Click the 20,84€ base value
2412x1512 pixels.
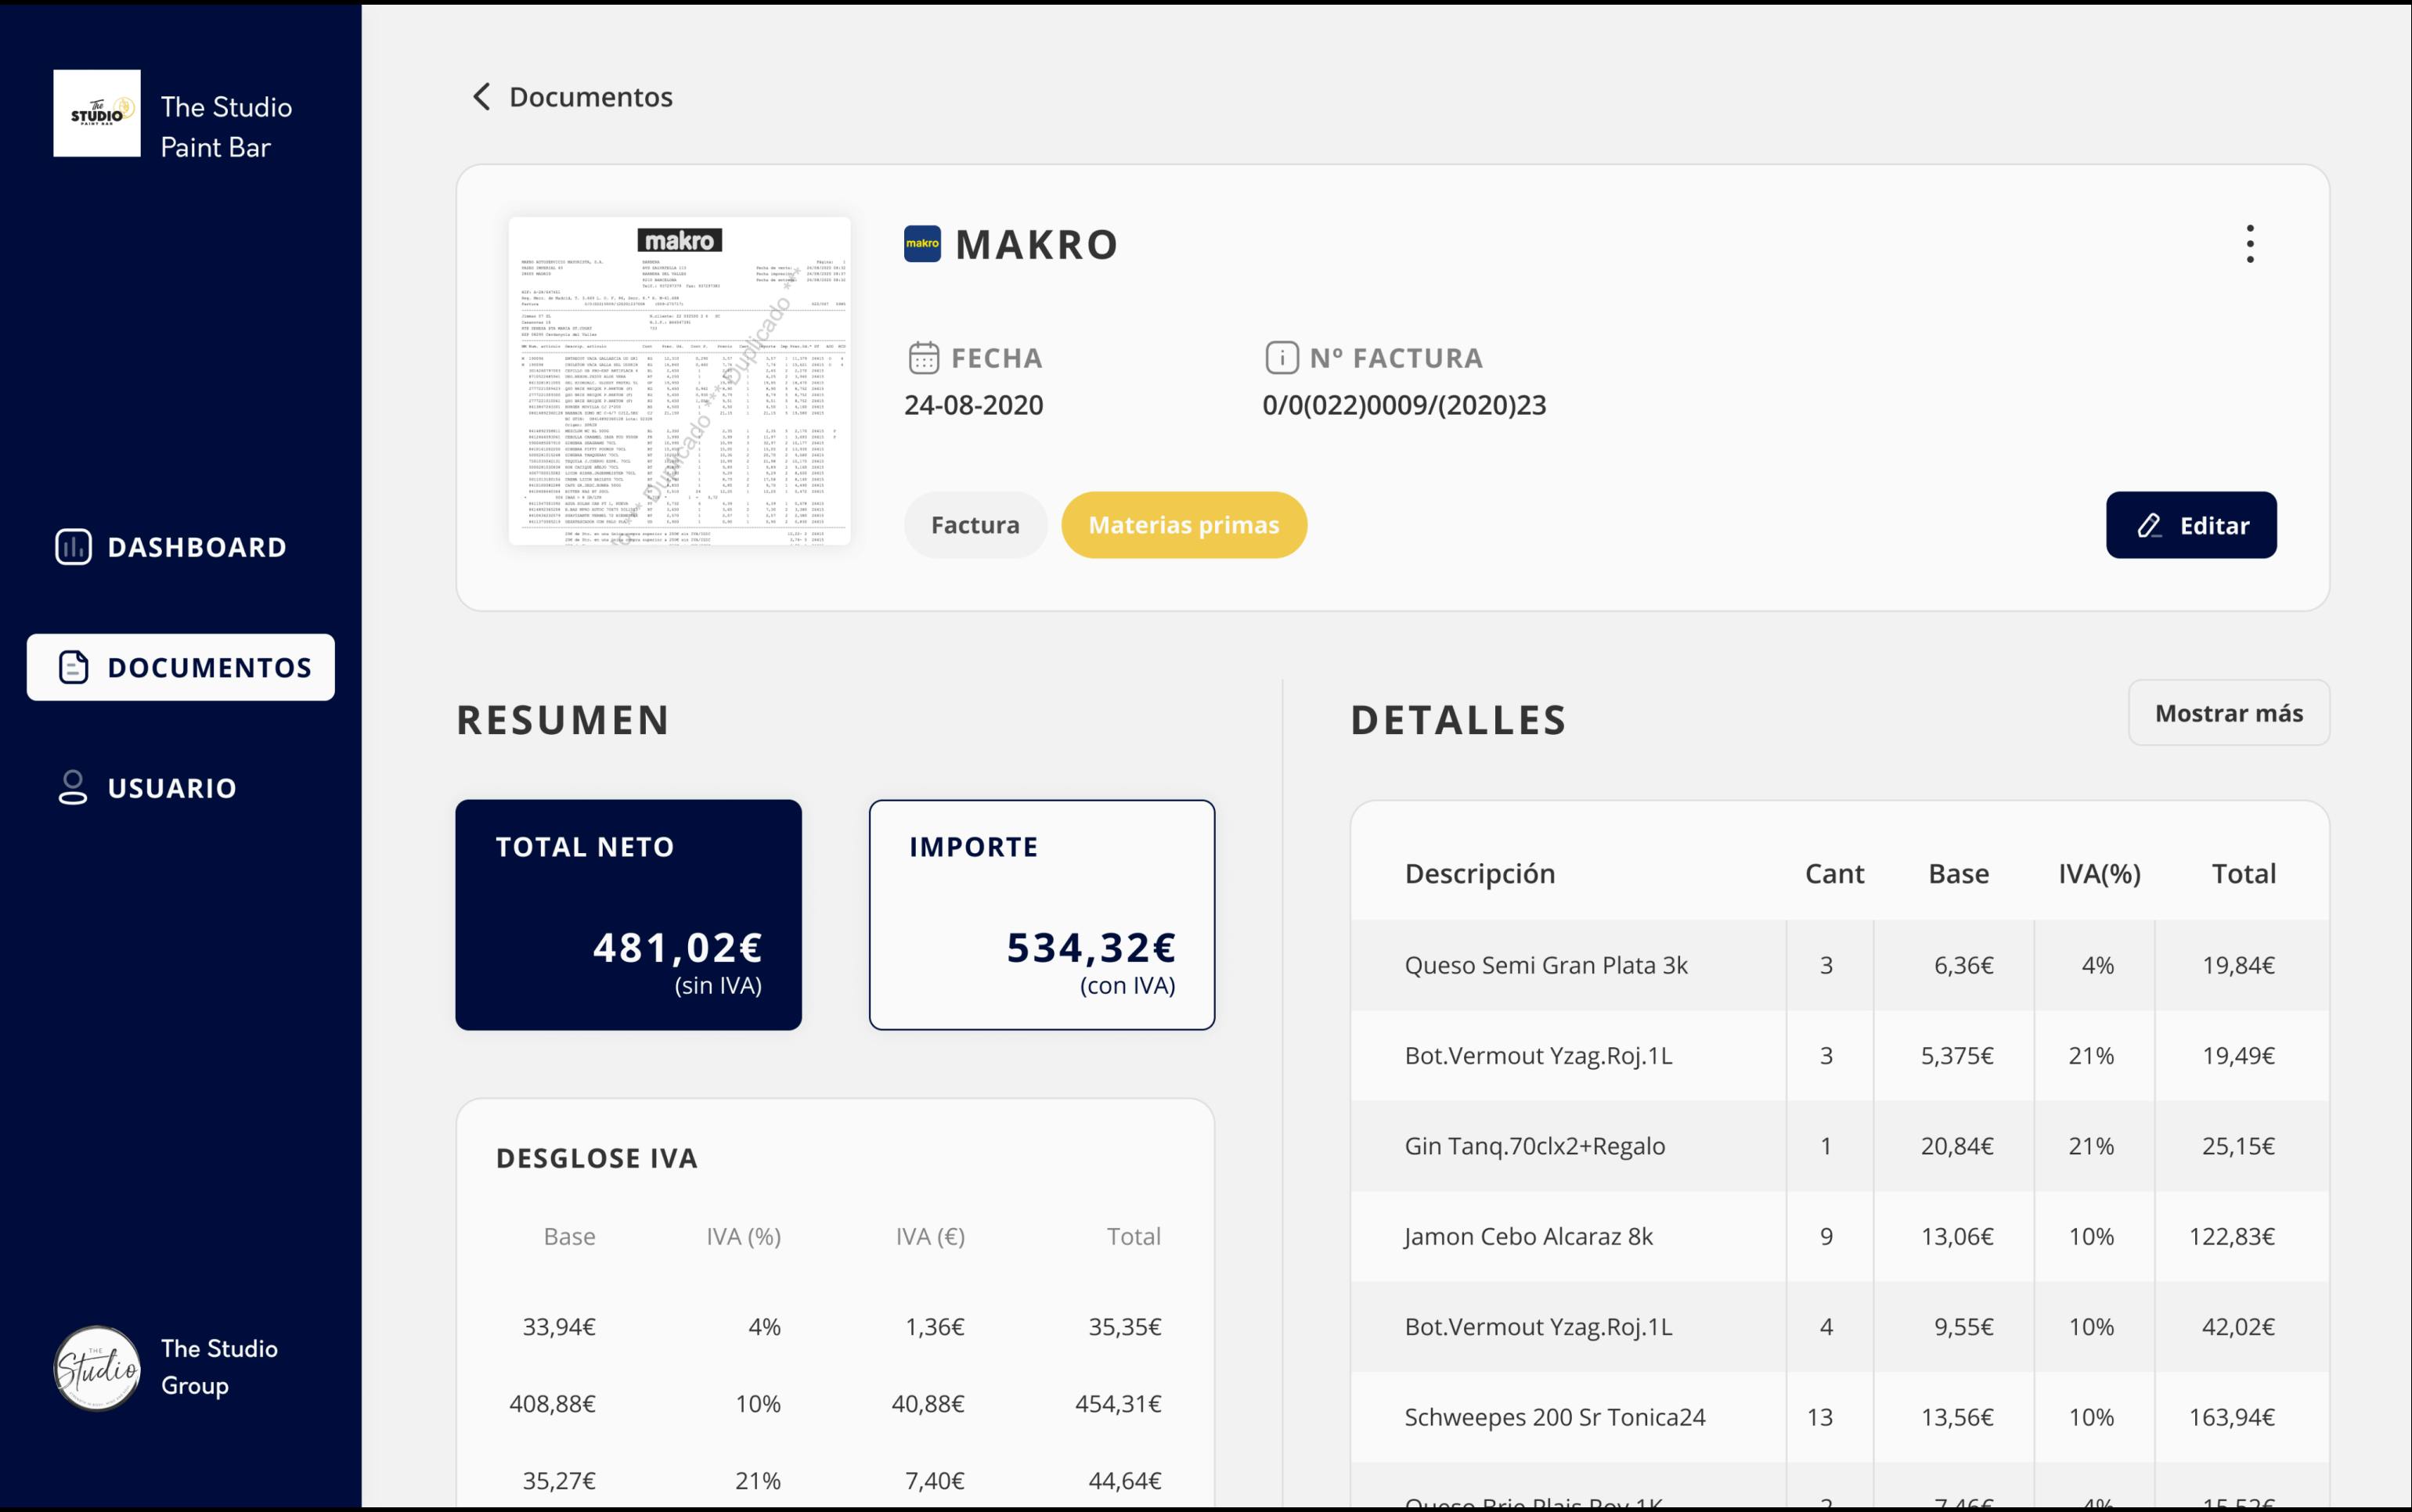(1957, 1146)
